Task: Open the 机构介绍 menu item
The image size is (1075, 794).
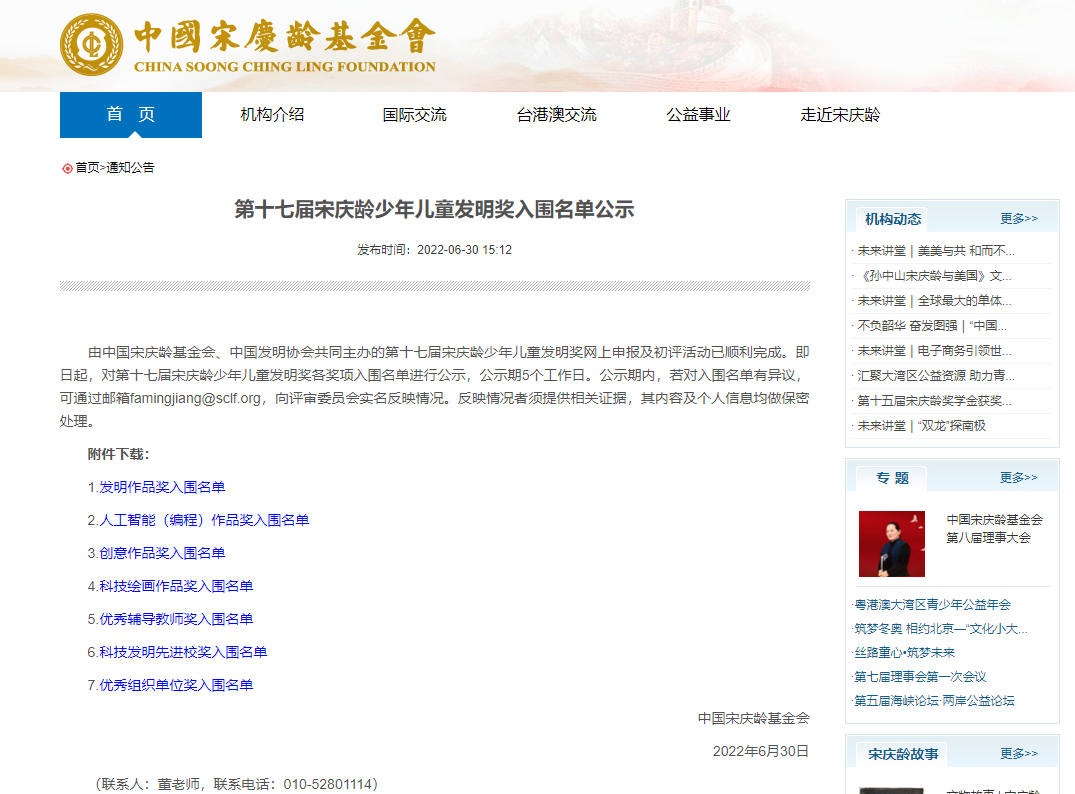Action: 272,115
